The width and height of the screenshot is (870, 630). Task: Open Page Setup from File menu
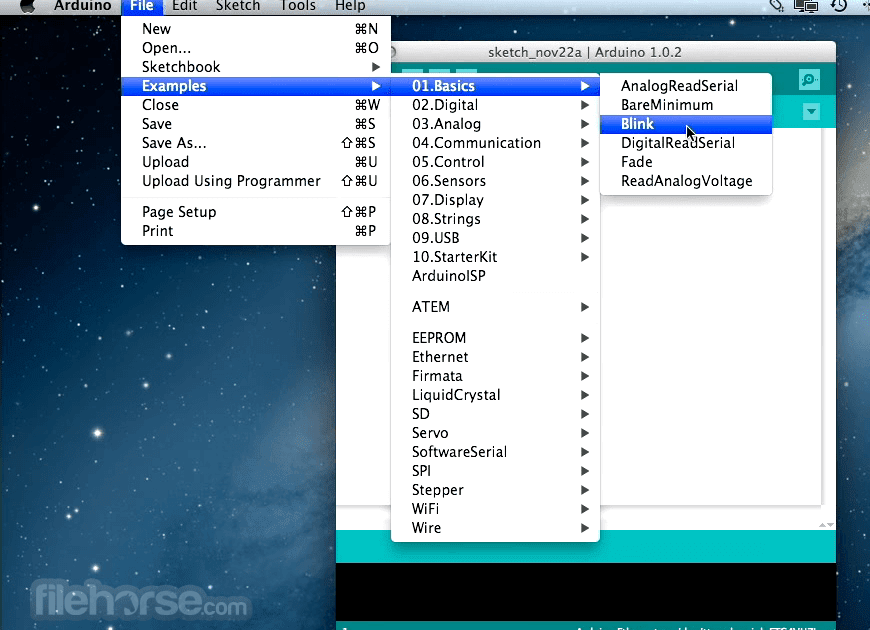click(x=256, y=211)
